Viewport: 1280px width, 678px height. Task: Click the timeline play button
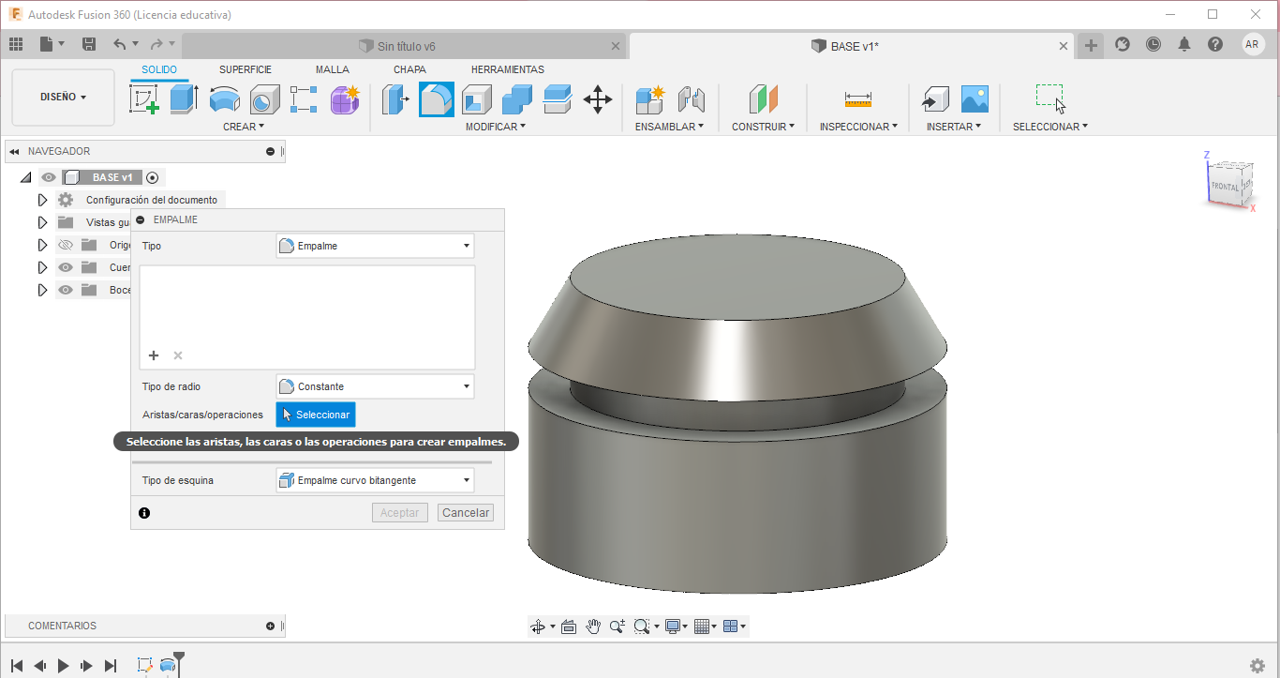click(x=63, y=665)
